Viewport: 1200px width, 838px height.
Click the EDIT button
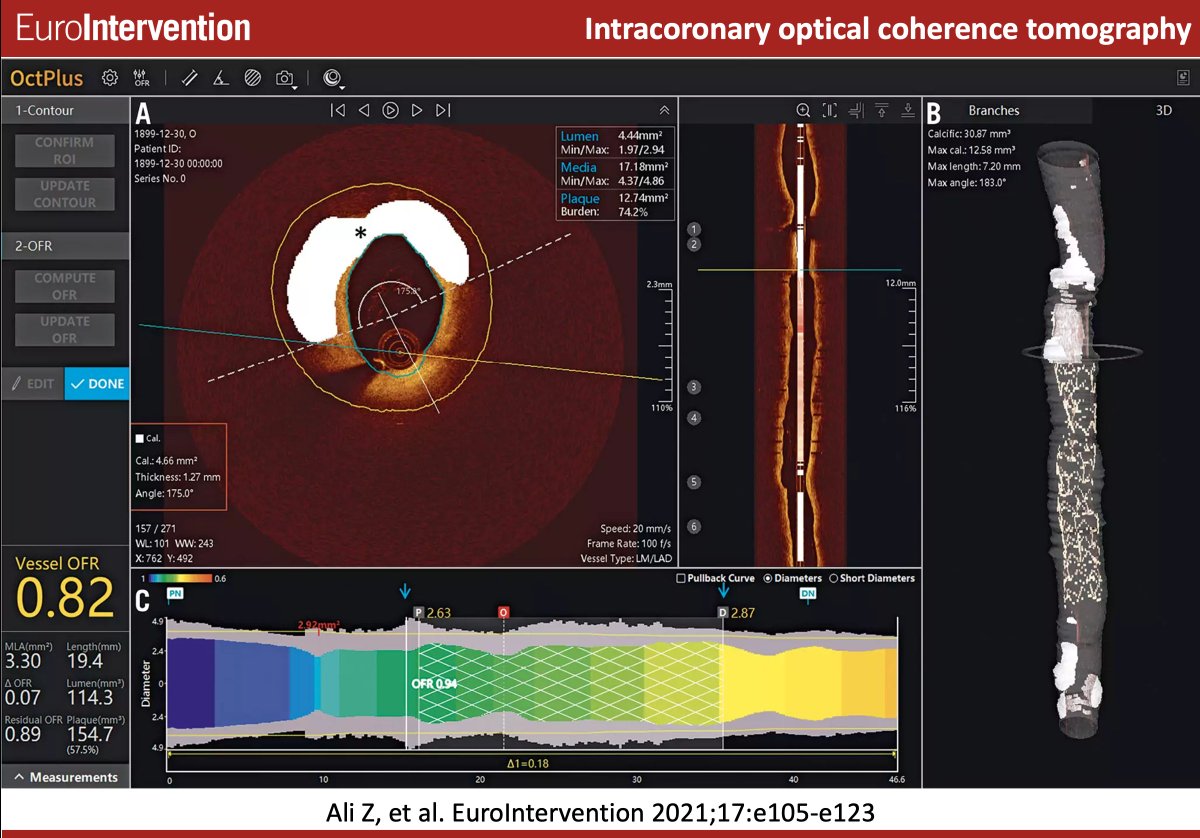coord(33,383)
